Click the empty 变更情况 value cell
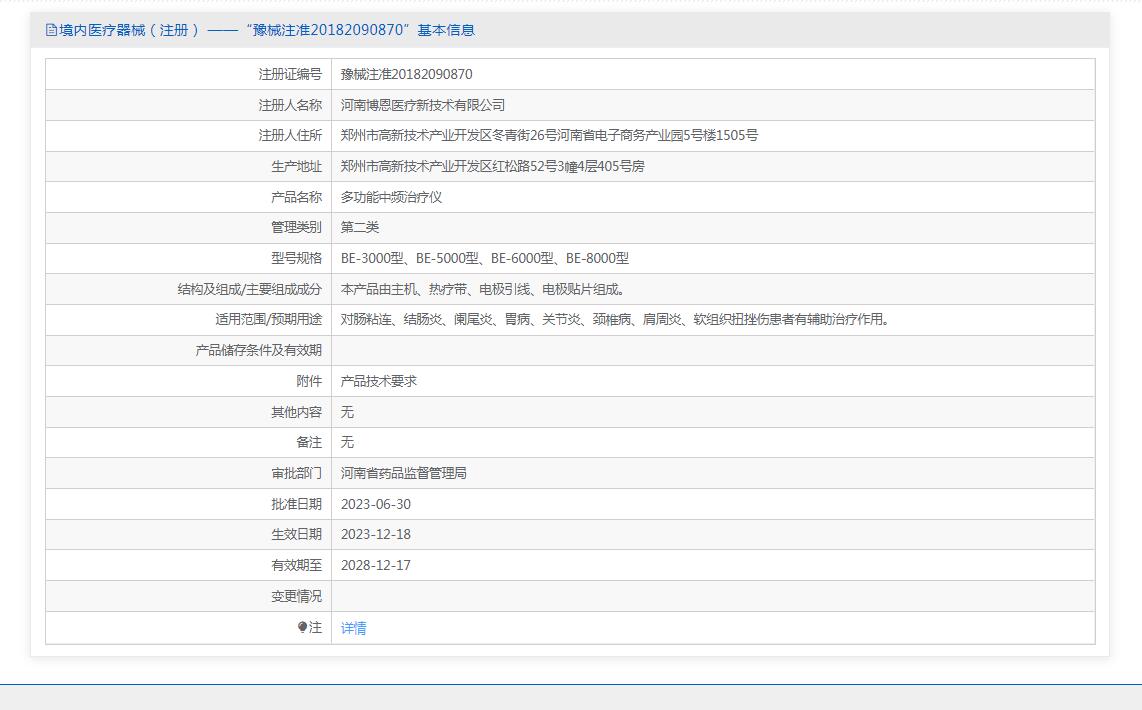 [x=712, y=596]
